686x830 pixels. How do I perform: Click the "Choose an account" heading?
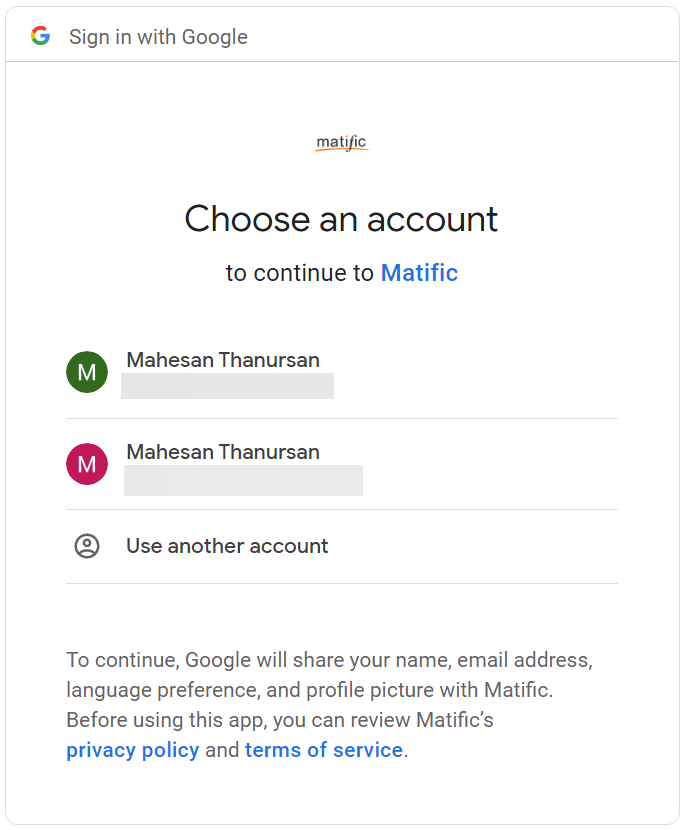(341, 219)
